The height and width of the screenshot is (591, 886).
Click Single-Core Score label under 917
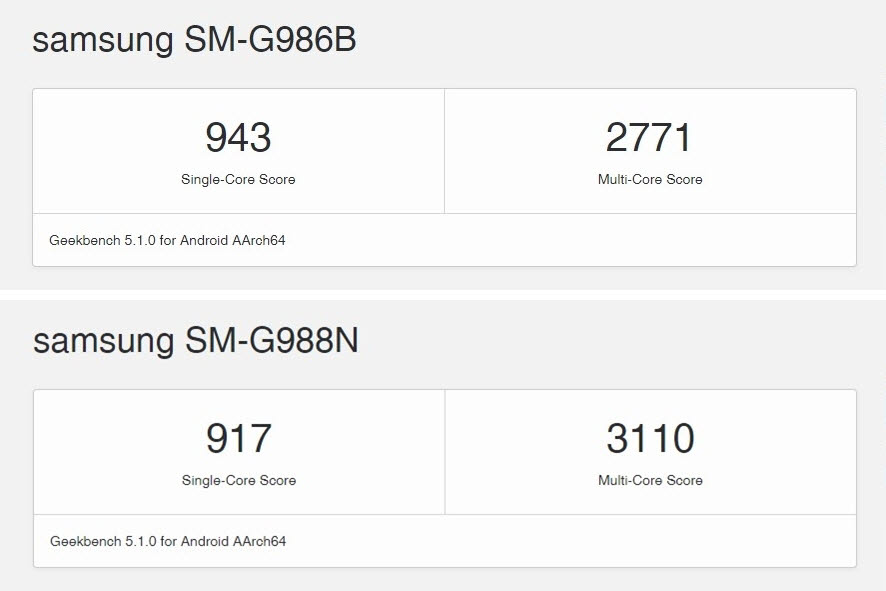point(238,480)
